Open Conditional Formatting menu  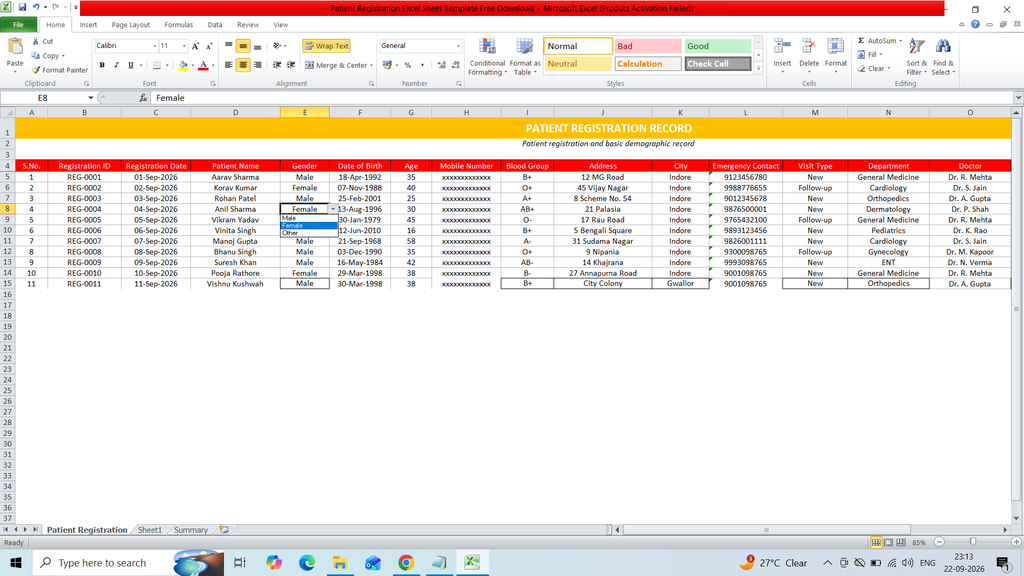pyautogui.click(x=487, y=57)
